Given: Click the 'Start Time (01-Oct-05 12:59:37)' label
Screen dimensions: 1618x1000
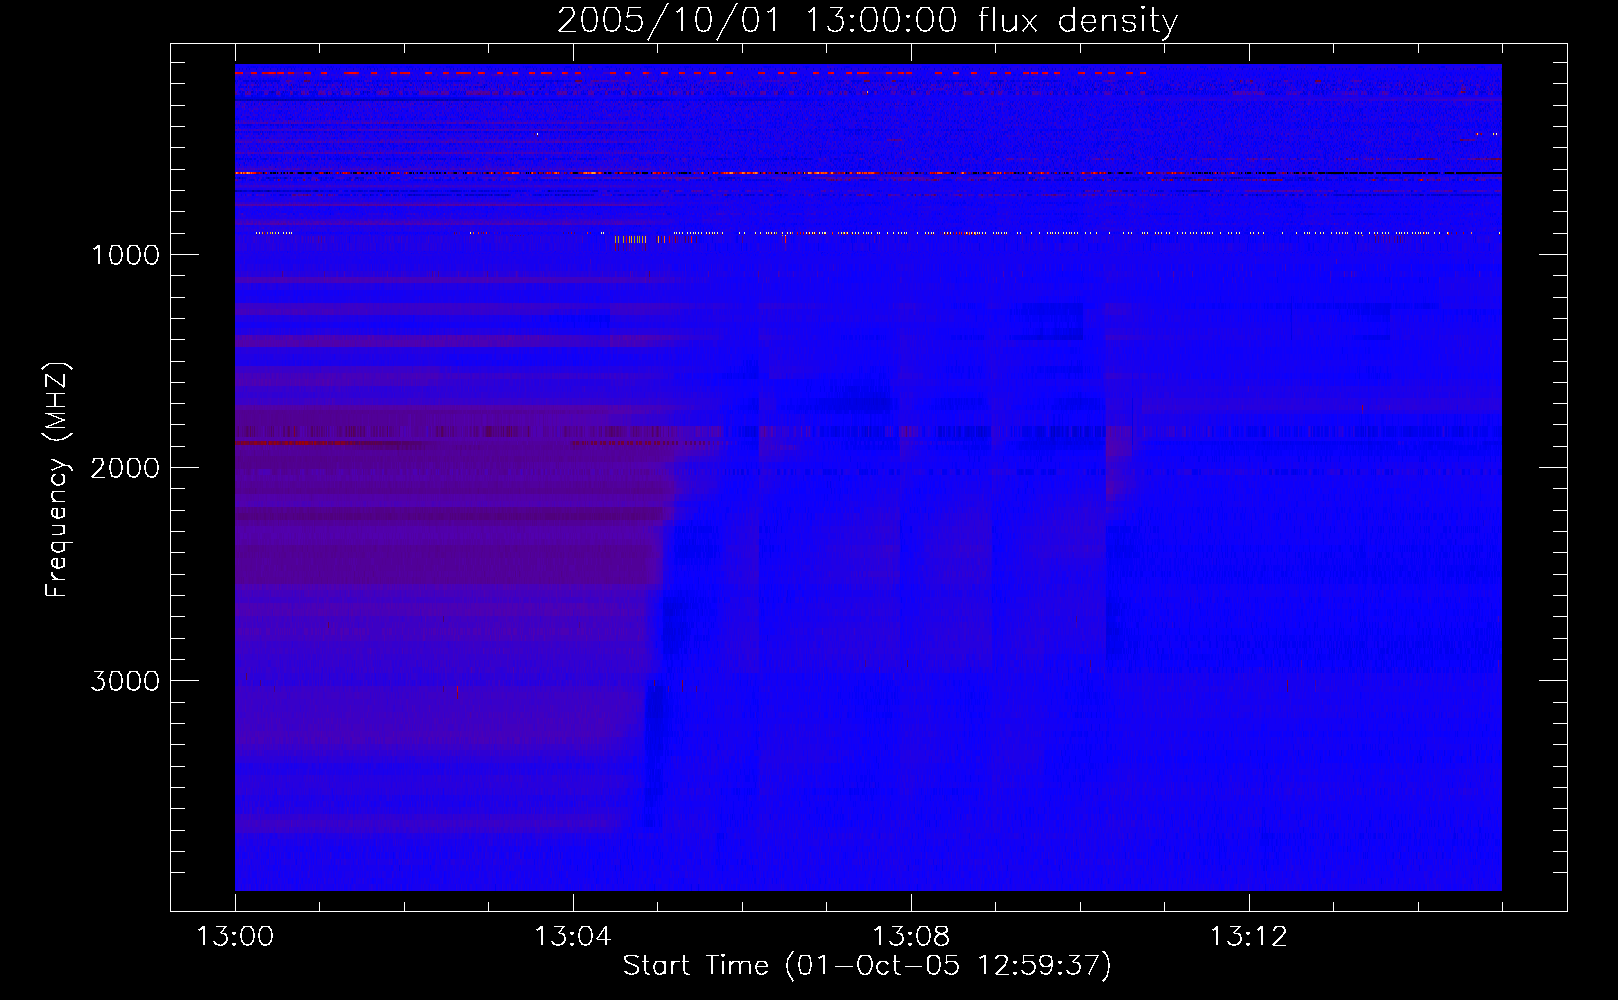Looking at the screenshot, I should [867, 966].
